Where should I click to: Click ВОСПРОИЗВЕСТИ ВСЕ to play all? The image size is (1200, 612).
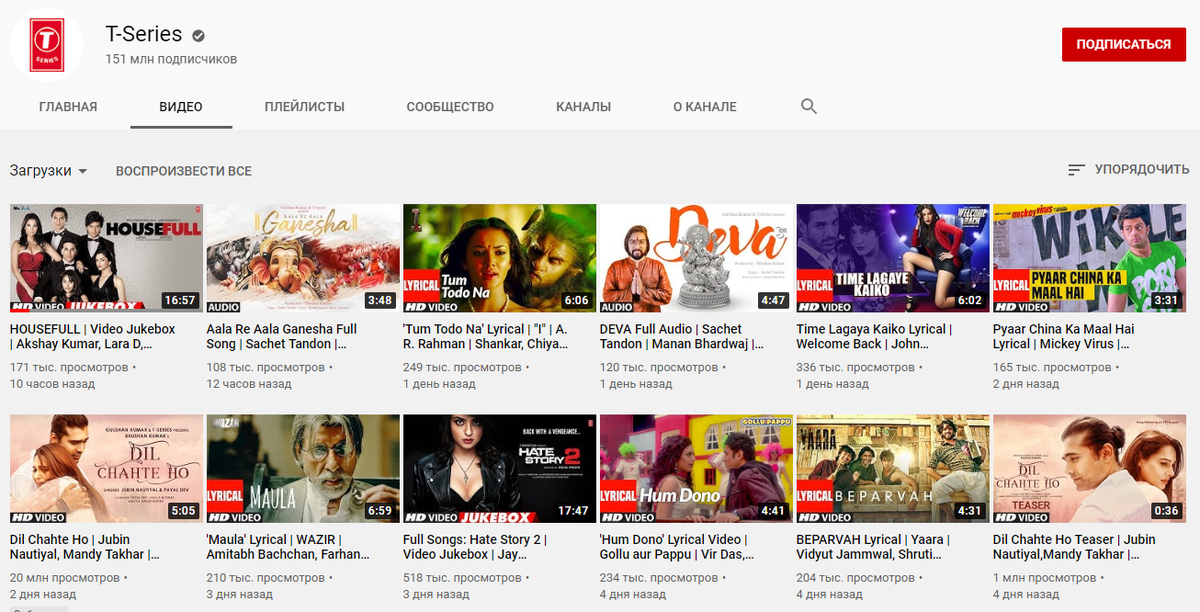[184, 171]
